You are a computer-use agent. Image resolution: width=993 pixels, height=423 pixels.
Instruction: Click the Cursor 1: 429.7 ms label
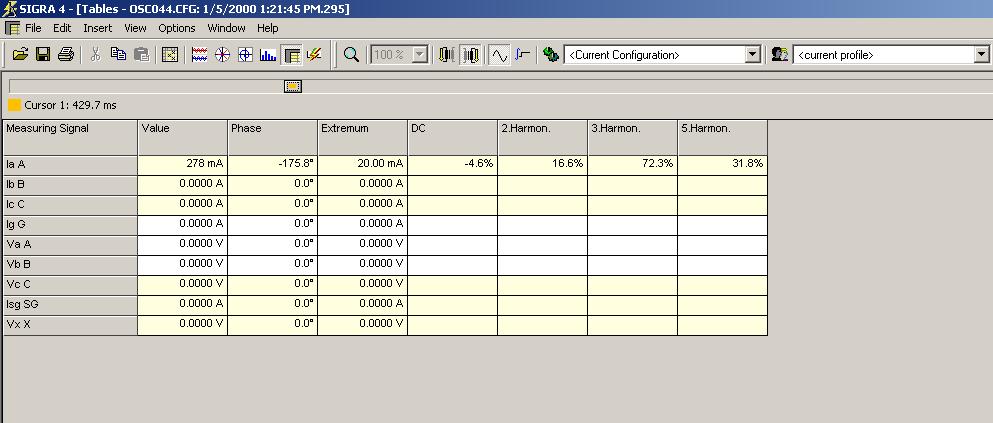[x=70, y=105]
